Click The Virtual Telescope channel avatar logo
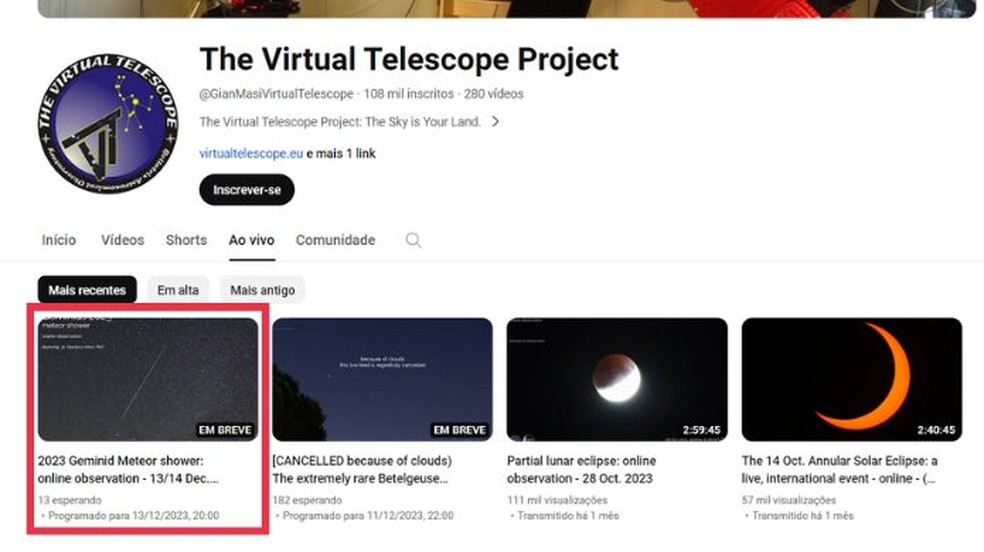Image resolution: width=984 pixels, height=552 pixels. (108, 124)
